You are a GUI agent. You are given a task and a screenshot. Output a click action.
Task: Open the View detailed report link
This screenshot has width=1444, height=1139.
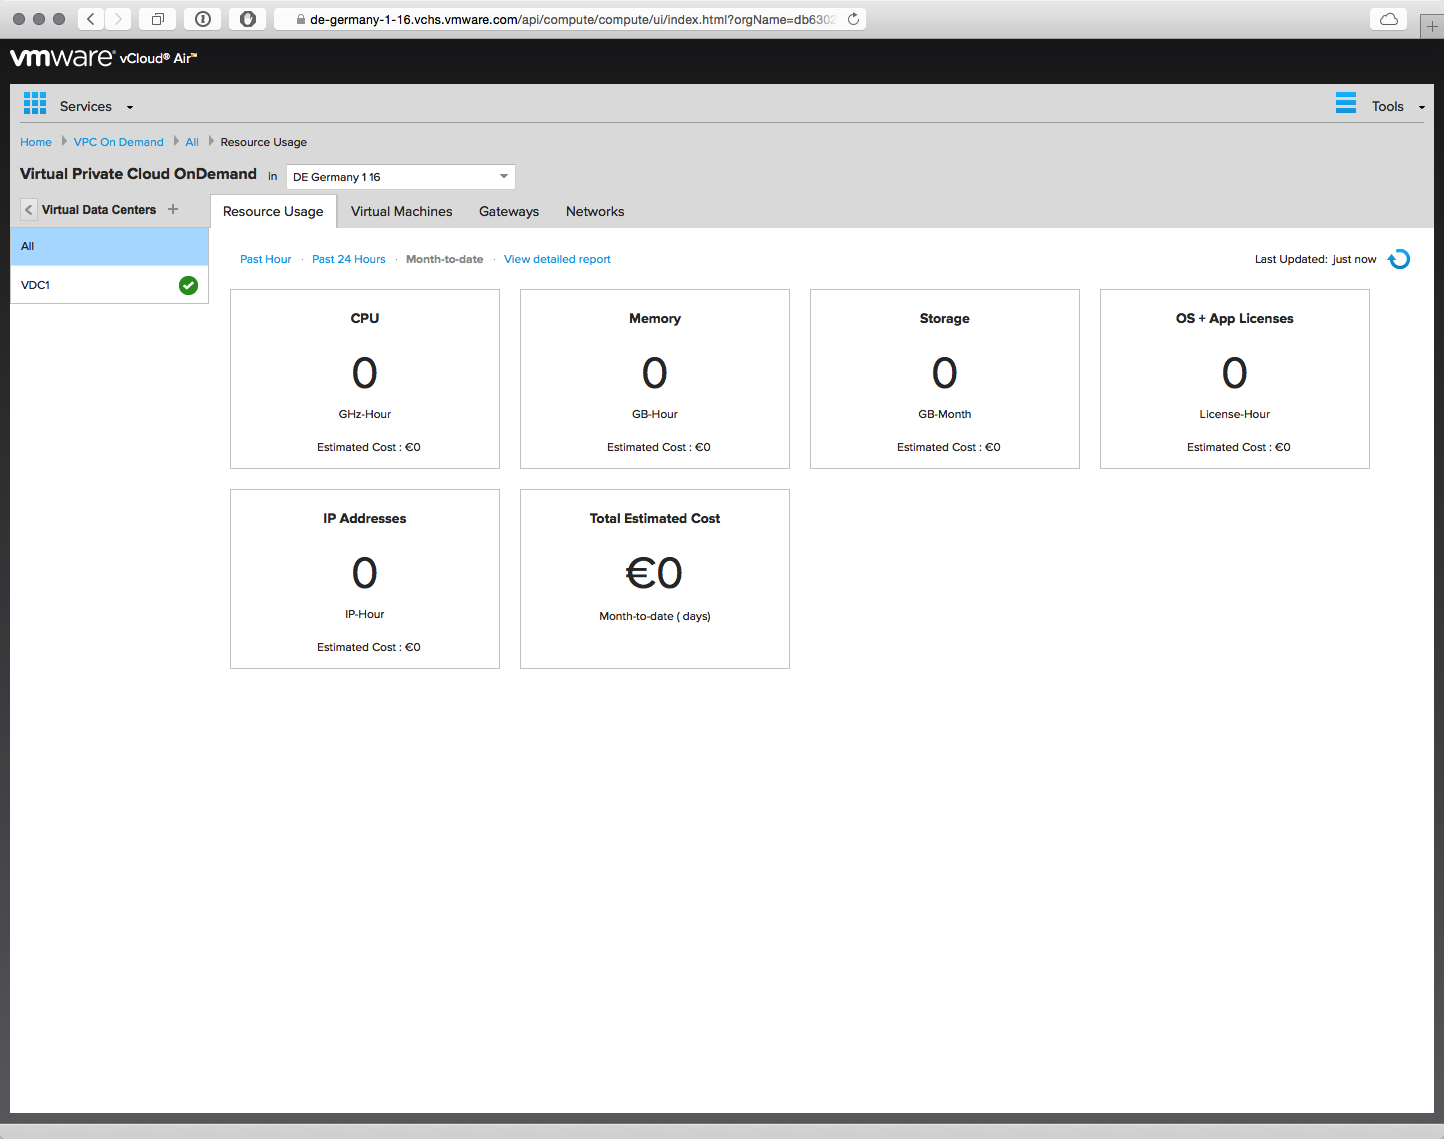557,259
